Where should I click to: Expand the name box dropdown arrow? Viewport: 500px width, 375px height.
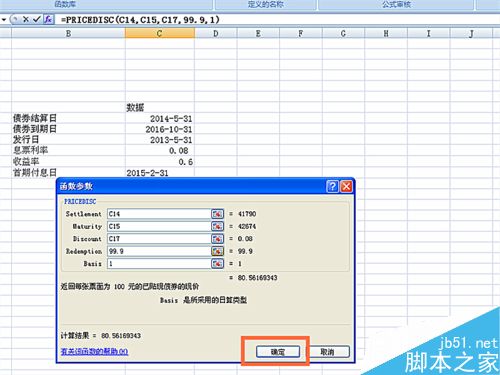(x=4, y=20)
